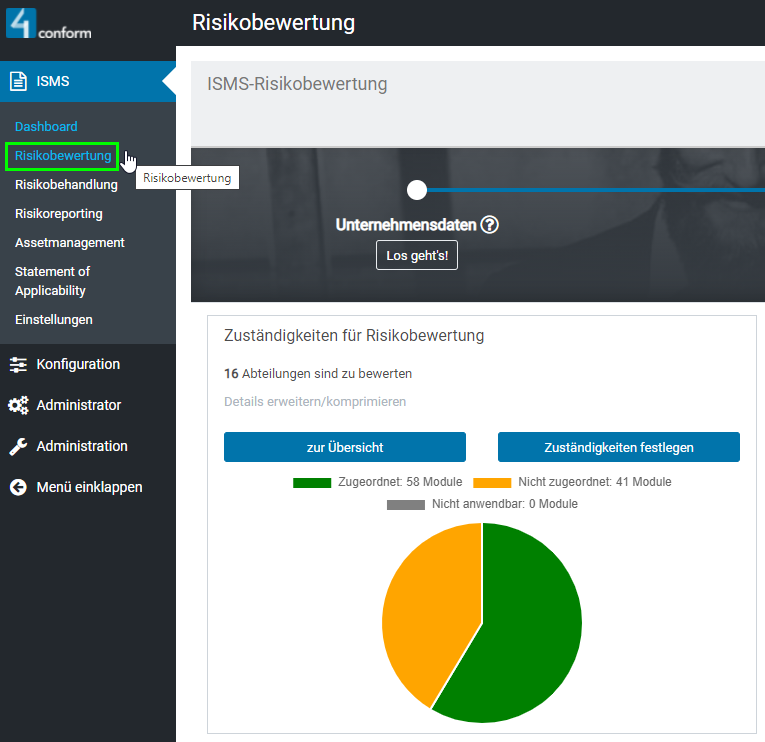This screenshot has width=765, height=742.
Task: Expand Details erweitern/komprimieren section
Action: click(315, 401)
